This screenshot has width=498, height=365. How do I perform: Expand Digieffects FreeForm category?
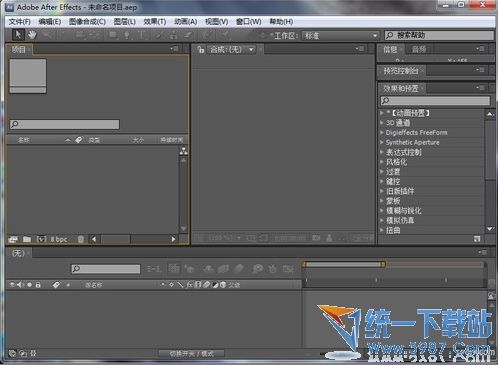[x=382, y=132]
